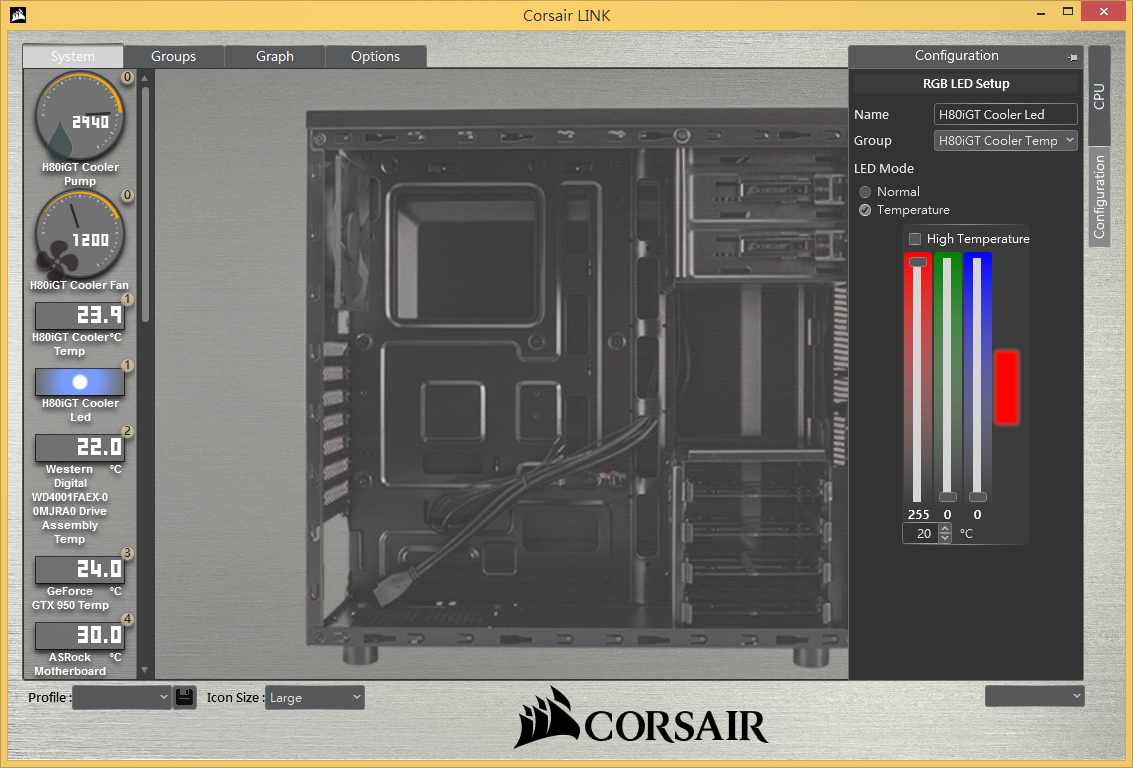Open the Graph tab

[275, 56]
